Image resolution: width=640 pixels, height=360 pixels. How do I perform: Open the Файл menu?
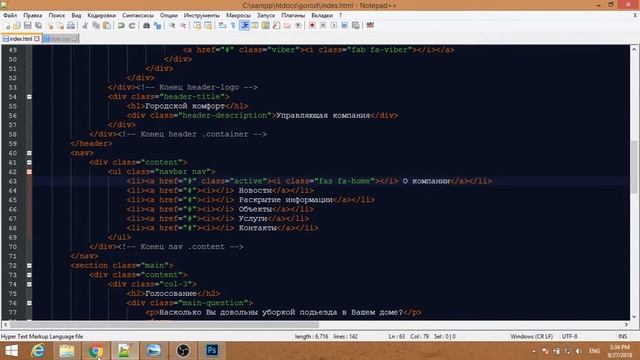10,15
